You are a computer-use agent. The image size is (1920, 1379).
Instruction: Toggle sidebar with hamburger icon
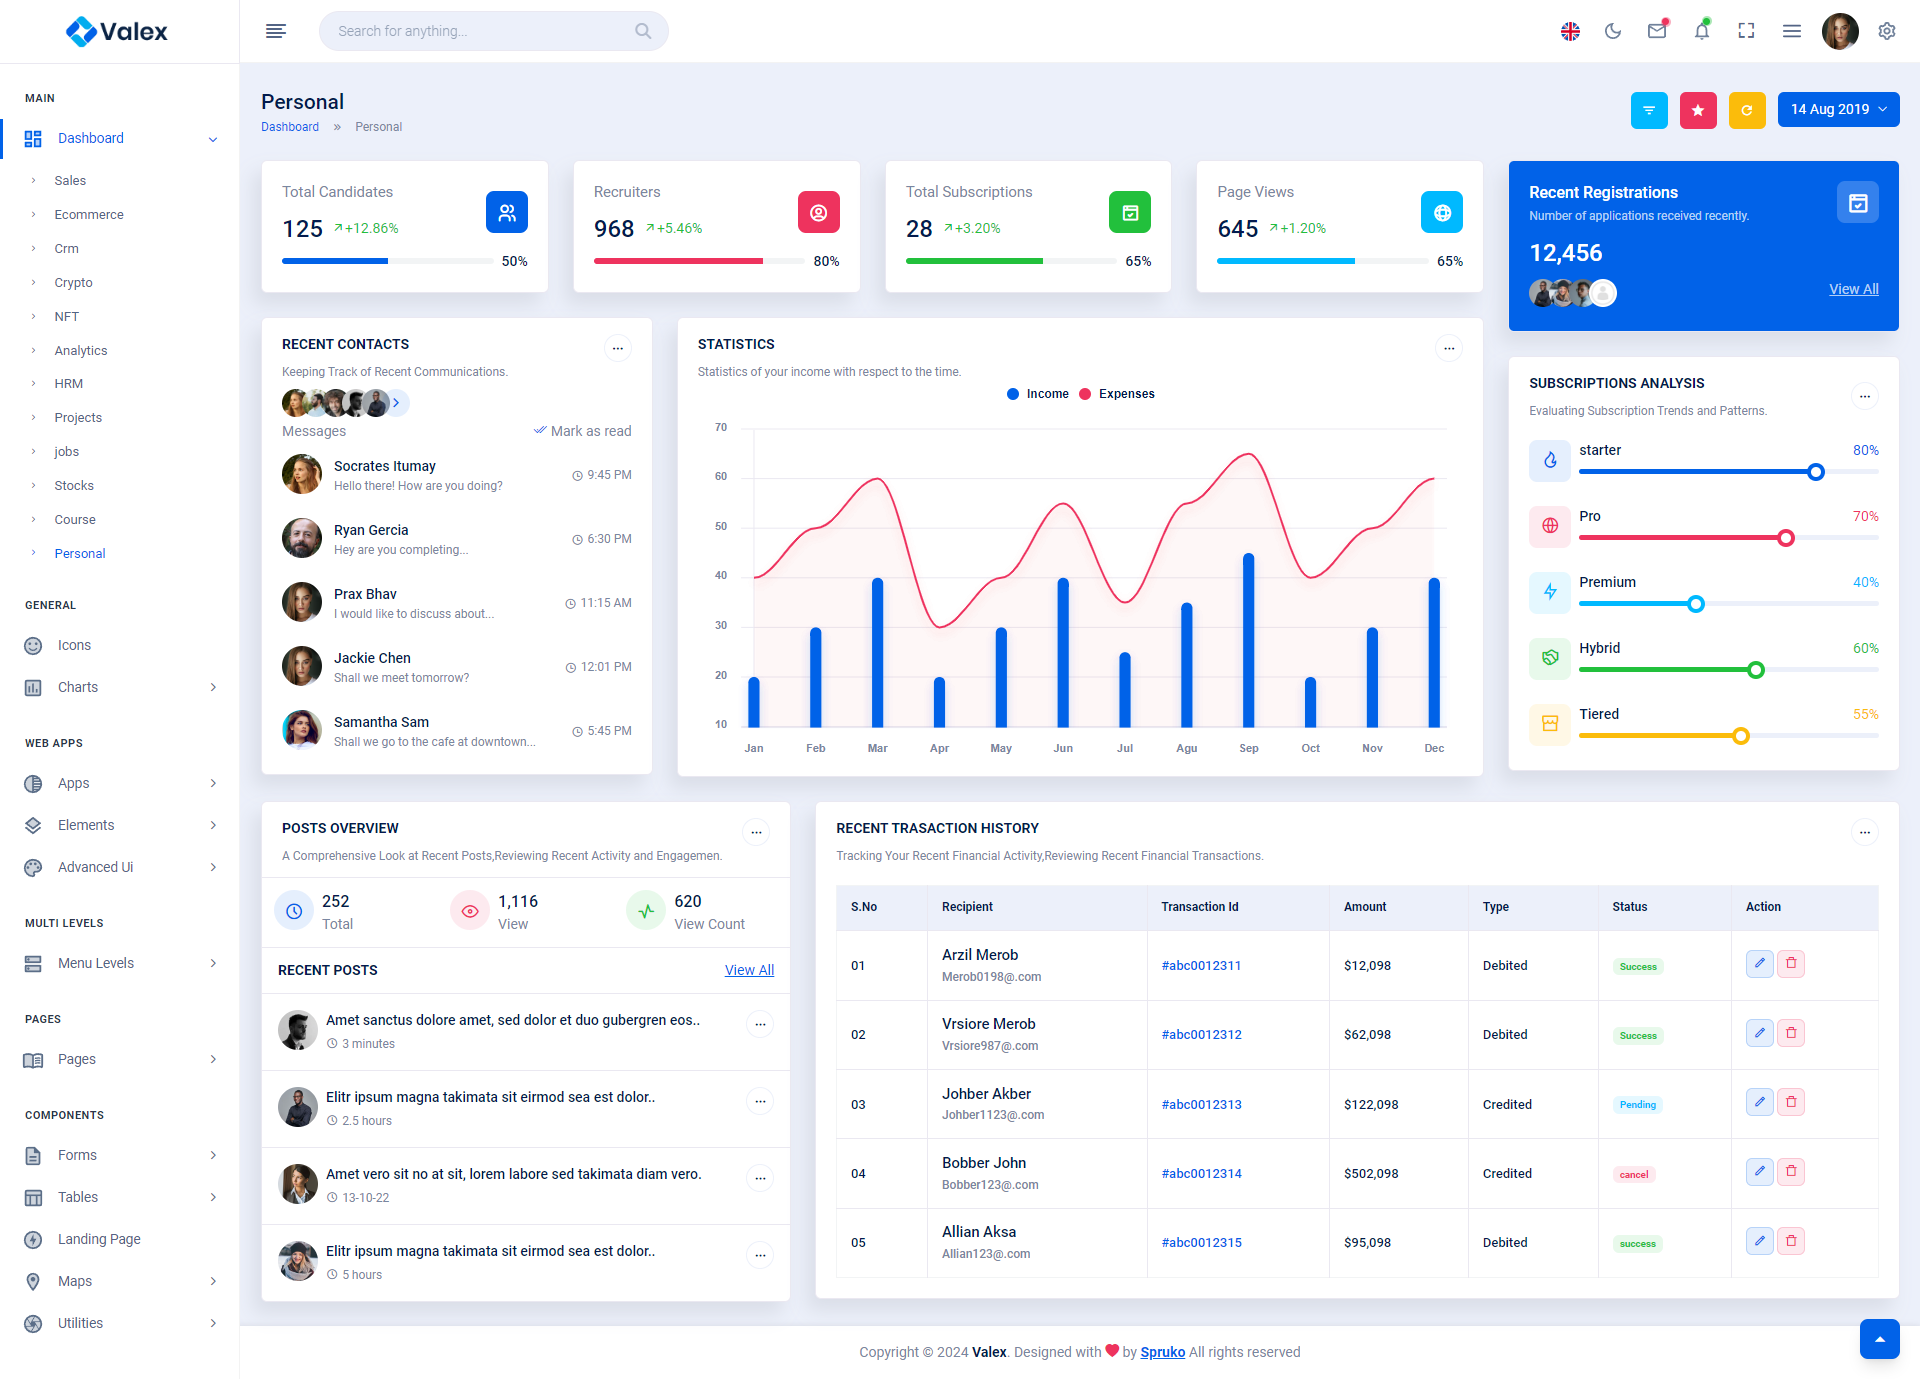click(x=276, y=31)
